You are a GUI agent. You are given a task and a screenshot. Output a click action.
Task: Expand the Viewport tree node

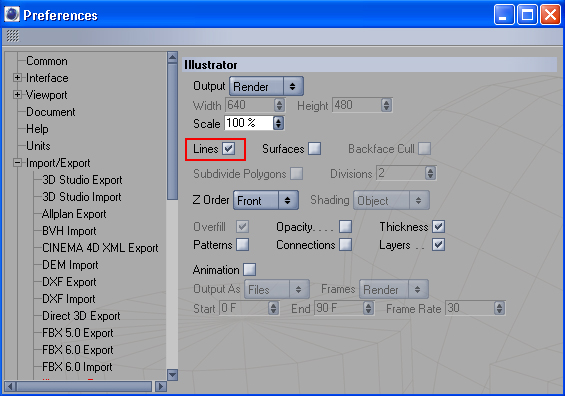(x=17, y=94)
